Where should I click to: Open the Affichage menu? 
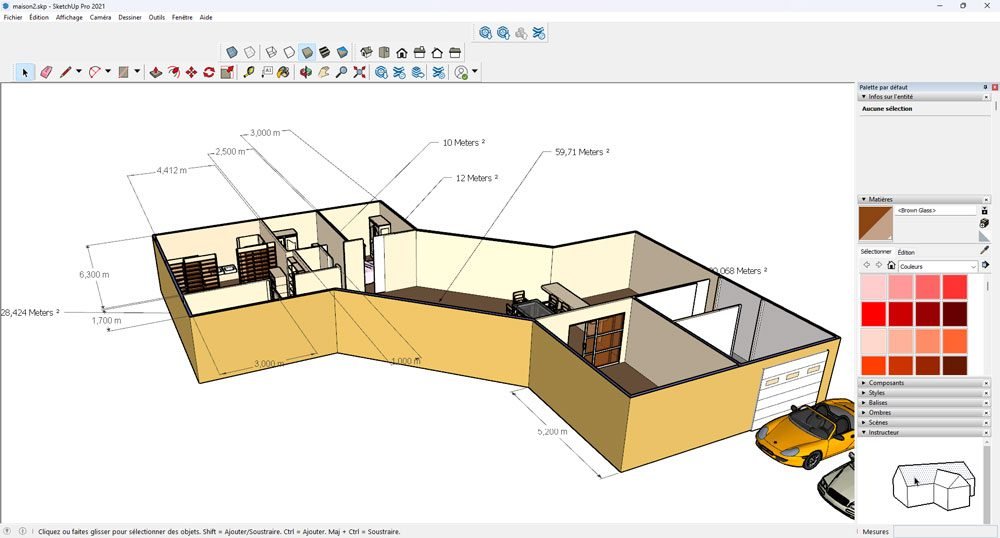click(x=69, y=17)
